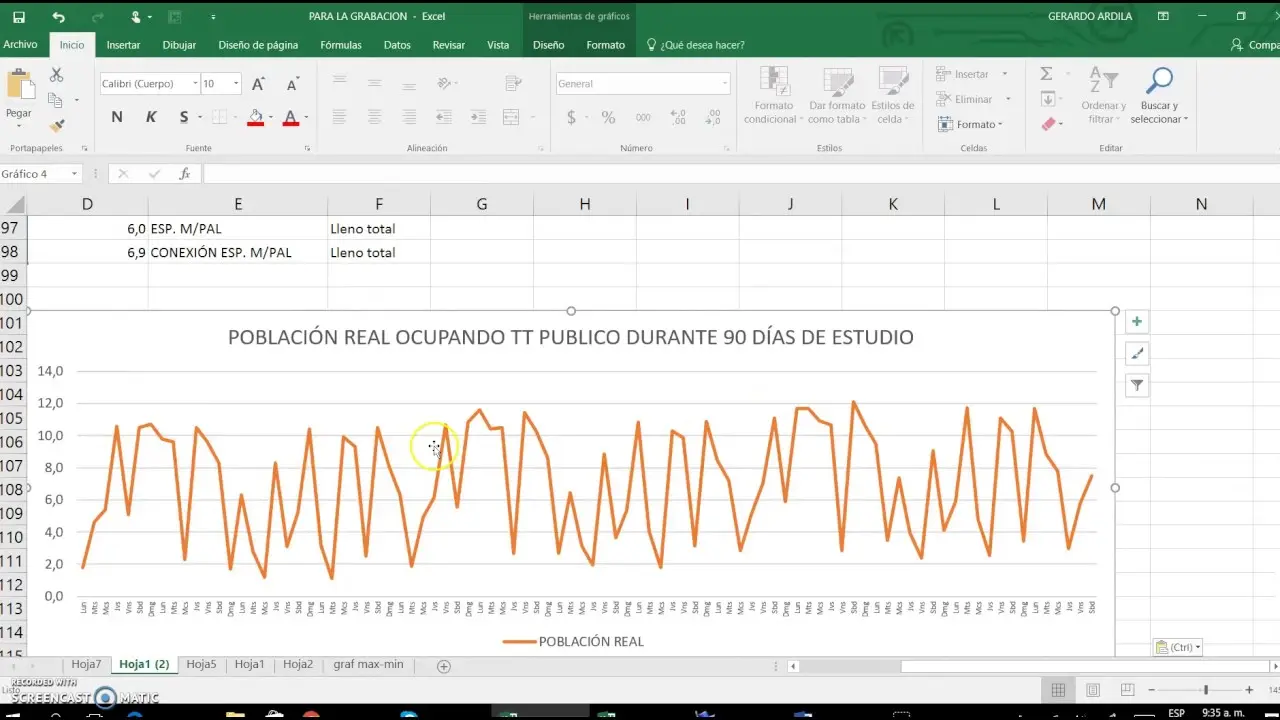Toggle chart elements with the plus button
Viewport: 1280px width, 720px height.
[x=1136, y=321]
